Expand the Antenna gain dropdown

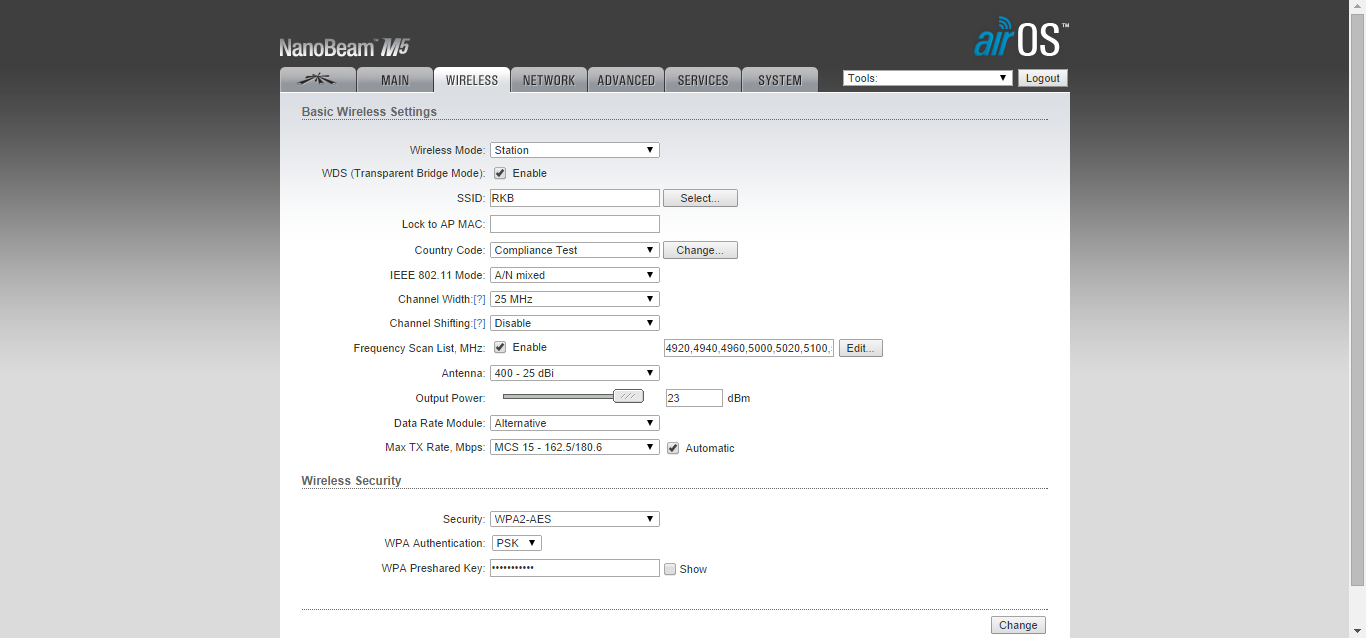[x=574, y=373]
